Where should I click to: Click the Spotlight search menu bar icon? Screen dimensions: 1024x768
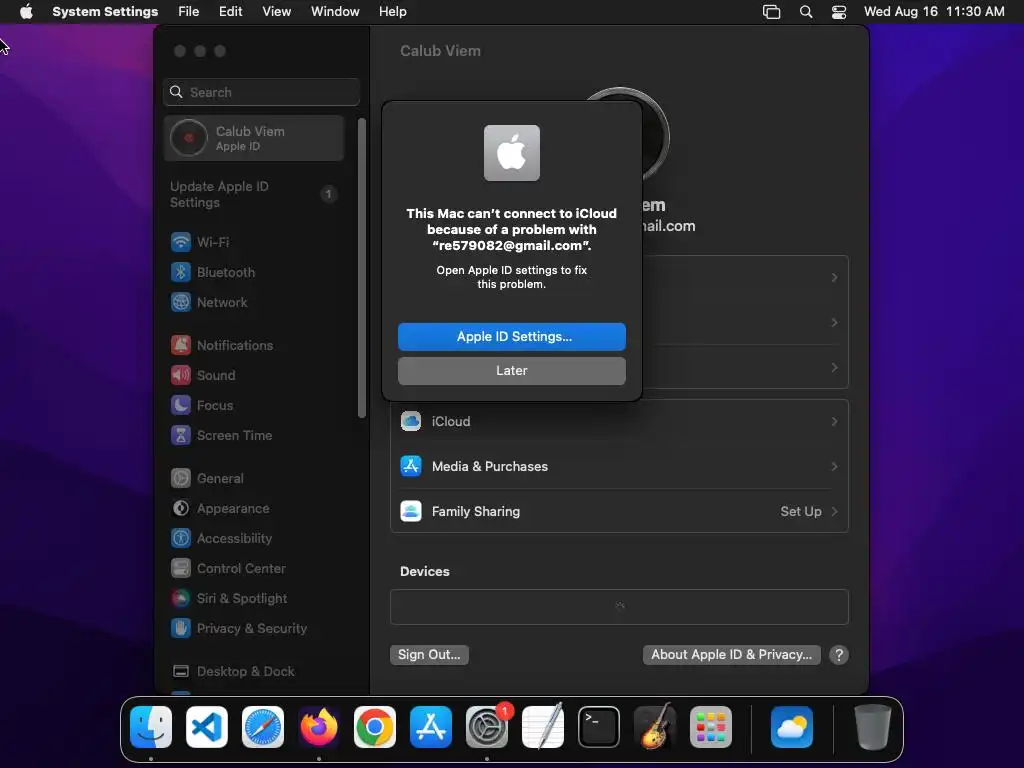click(806, 12)
